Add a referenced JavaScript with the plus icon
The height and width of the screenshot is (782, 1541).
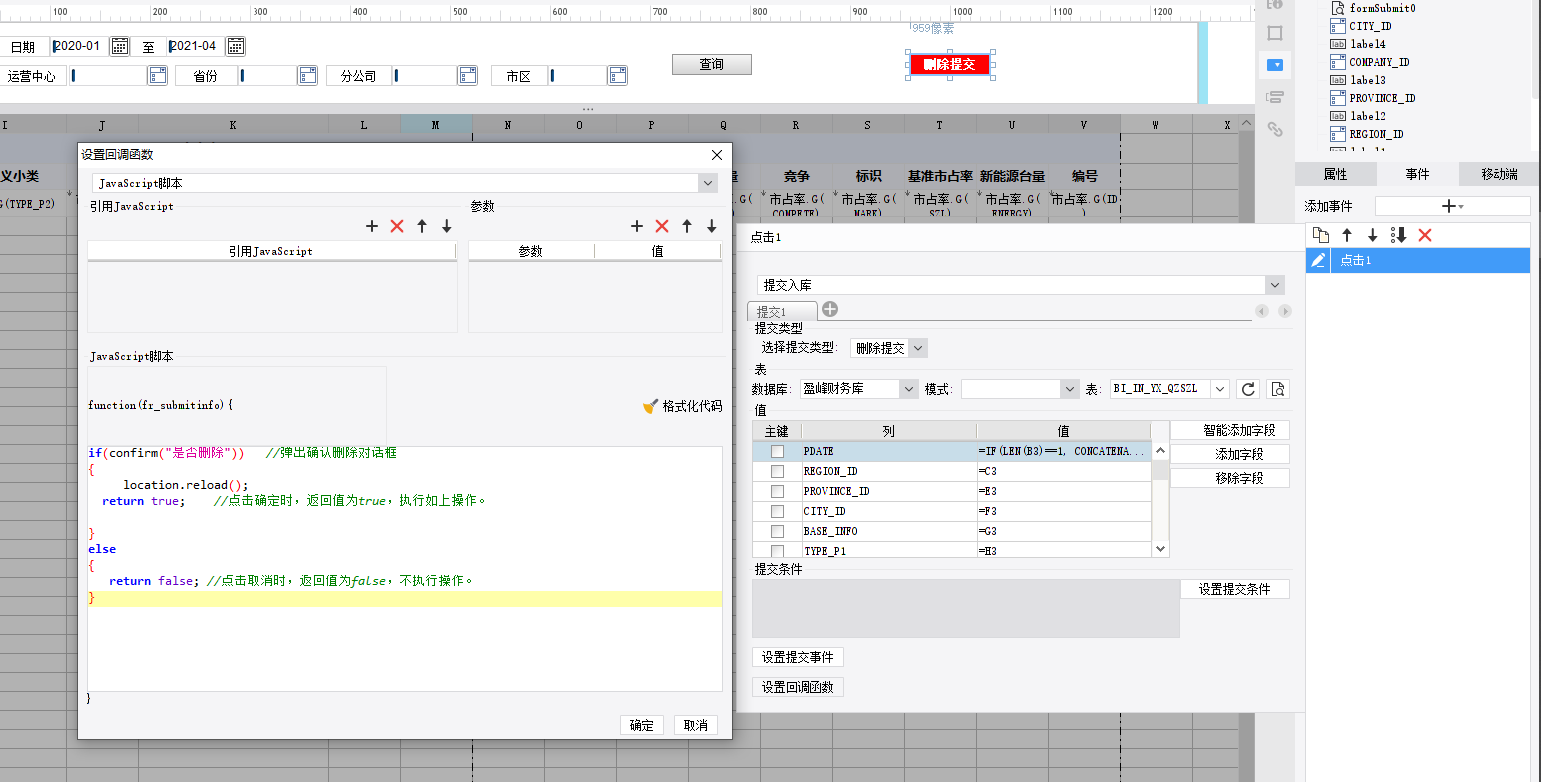[372, 227]
